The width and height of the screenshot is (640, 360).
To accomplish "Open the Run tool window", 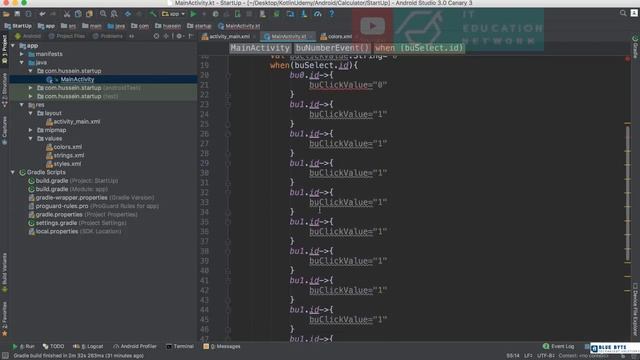I will 23,347.
